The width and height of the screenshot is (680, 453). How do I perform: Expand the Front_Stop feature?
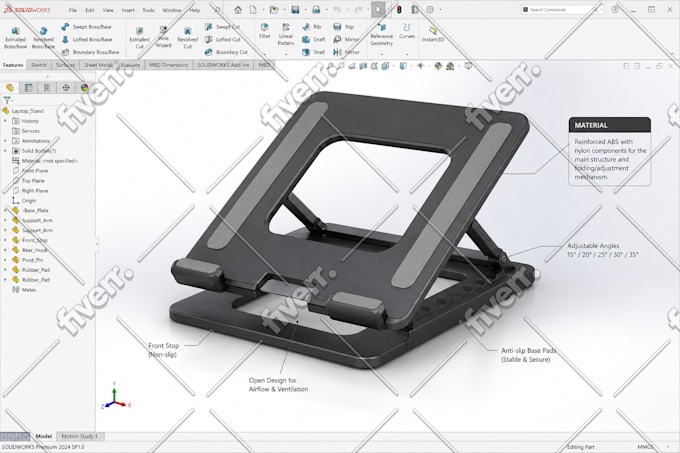tap(5, 240)
